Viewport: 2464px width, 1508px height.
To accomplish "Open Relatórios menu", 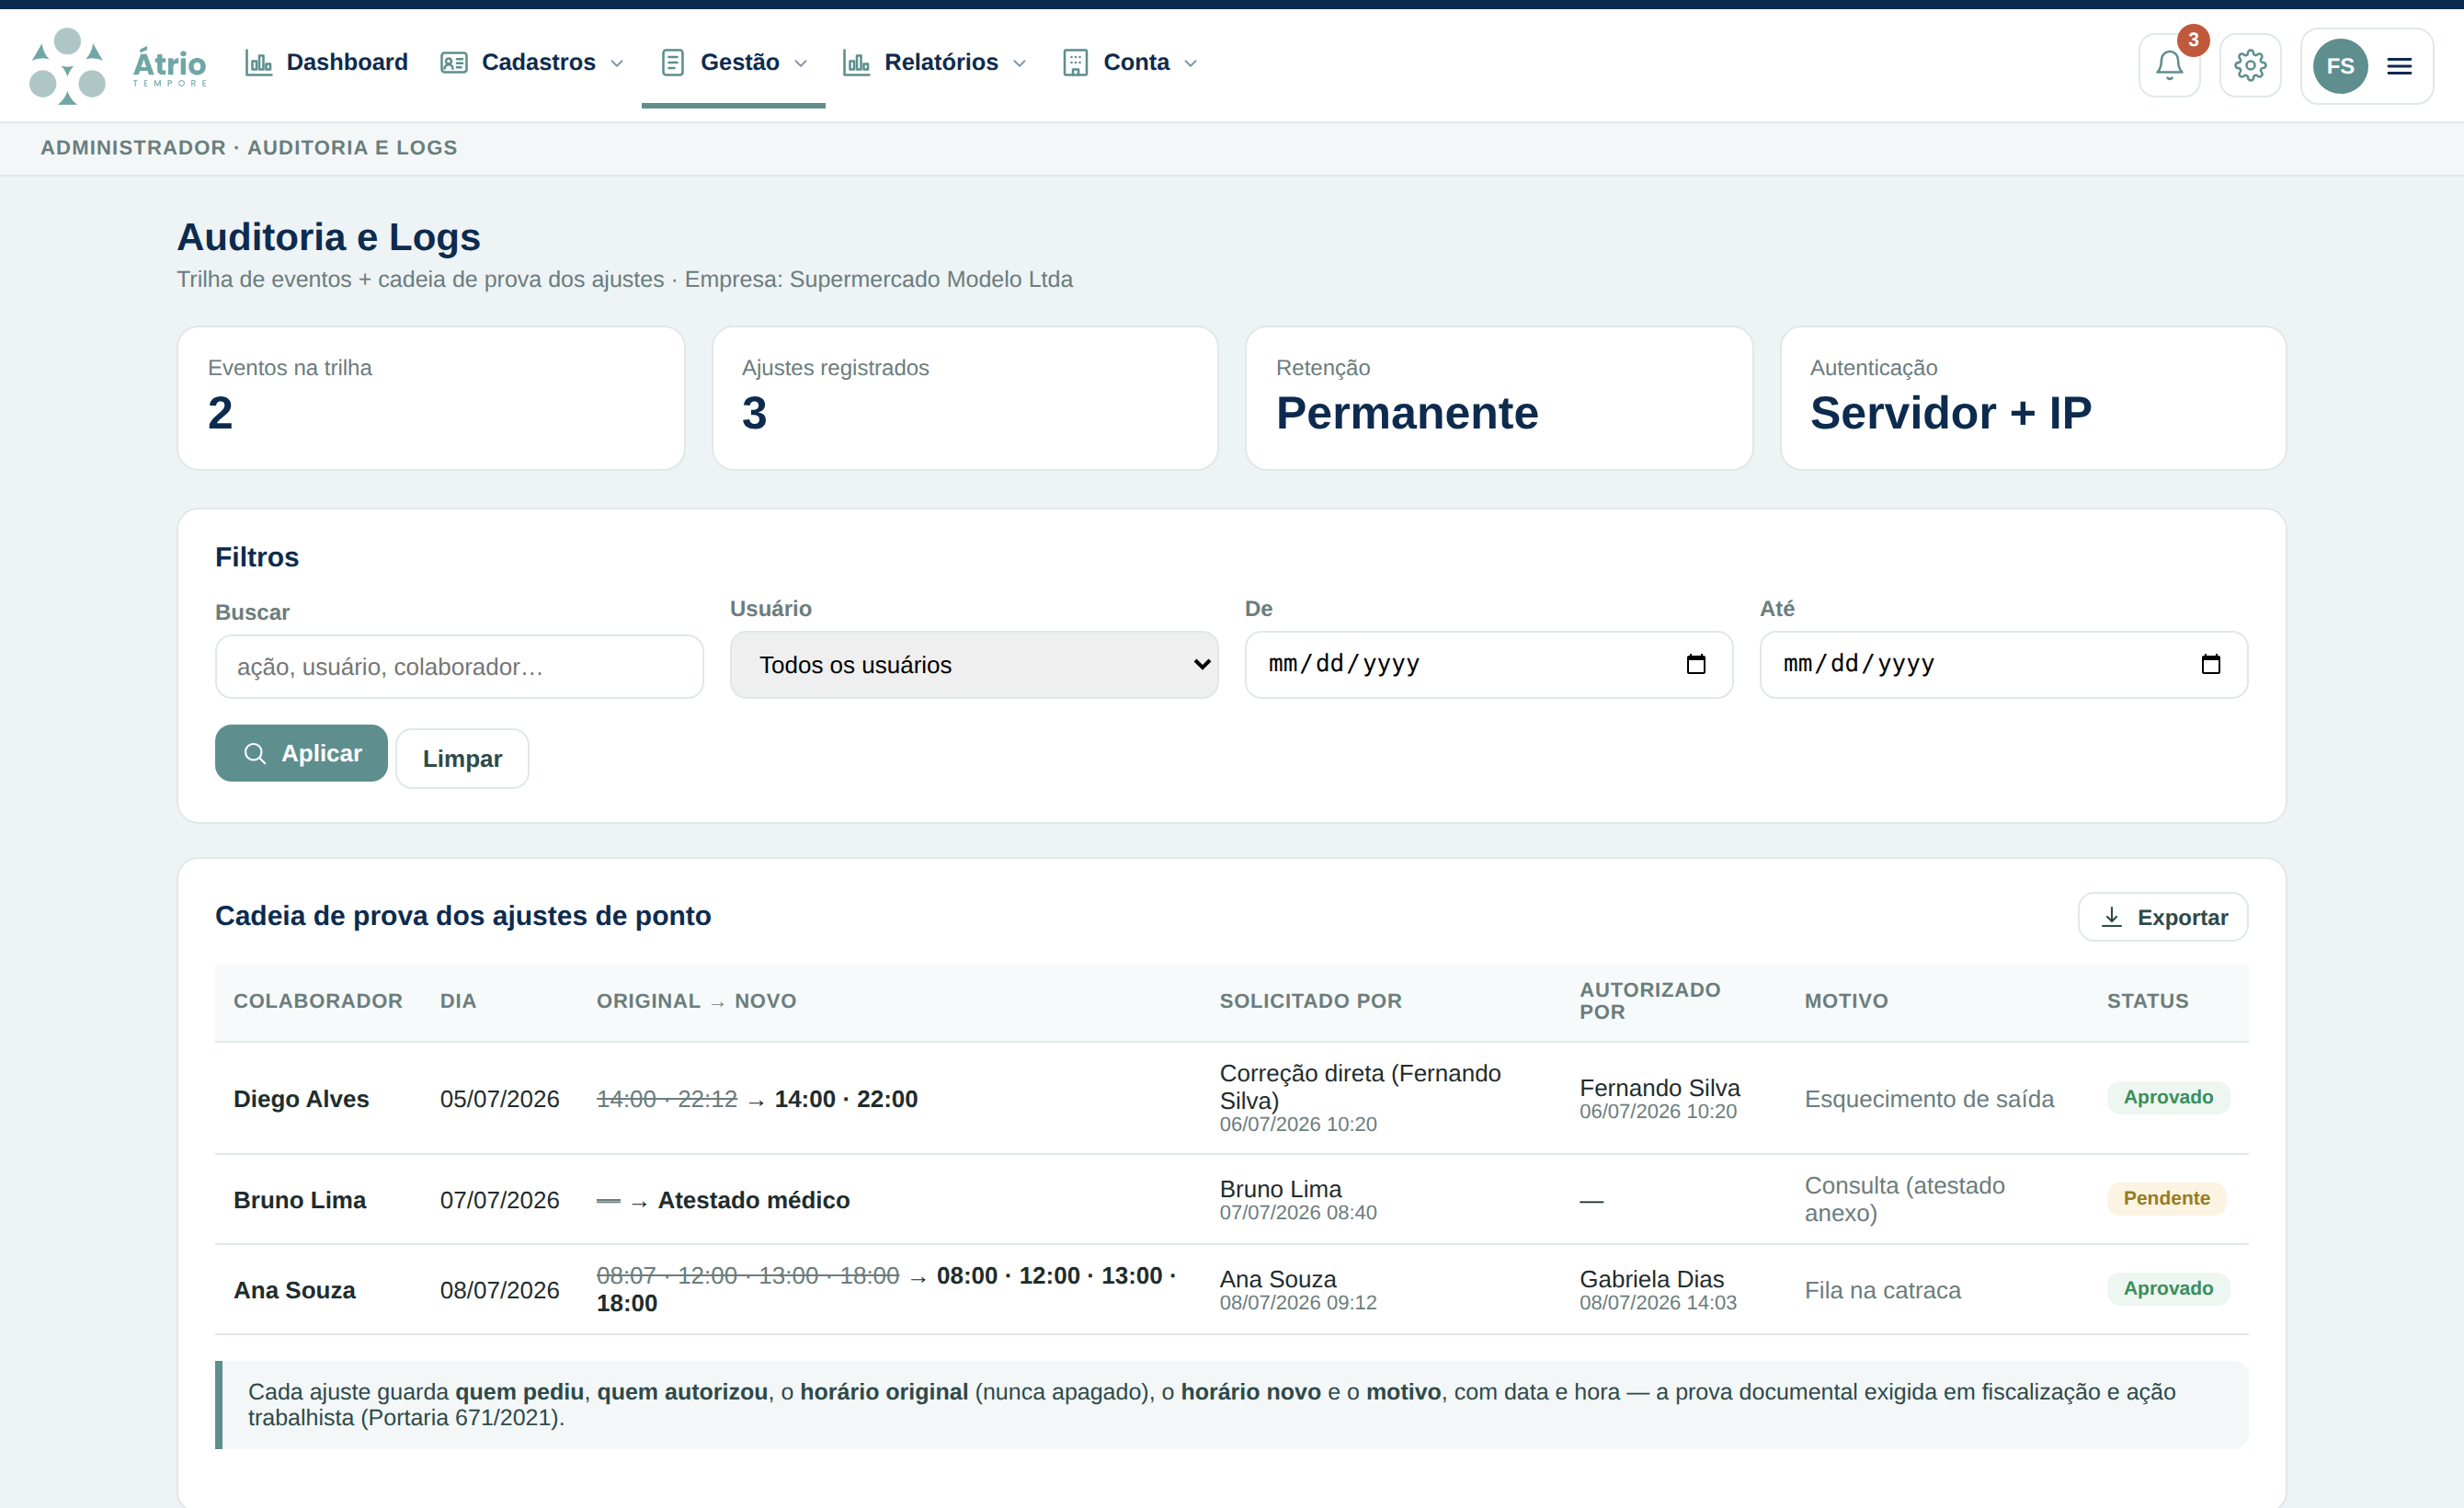I will [934, 63].
